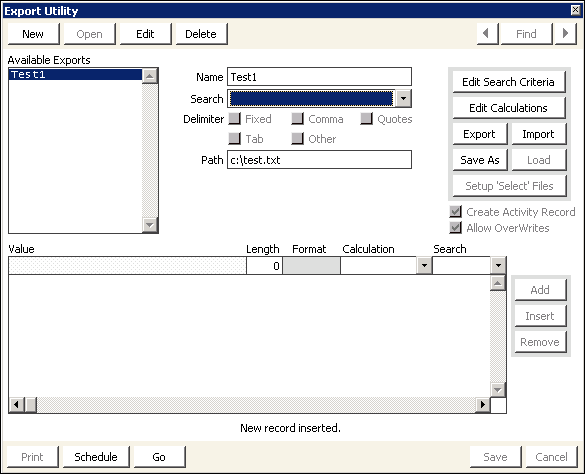Click the Length field showing 0
Screen dimensions: 585x474
(264, 266)
